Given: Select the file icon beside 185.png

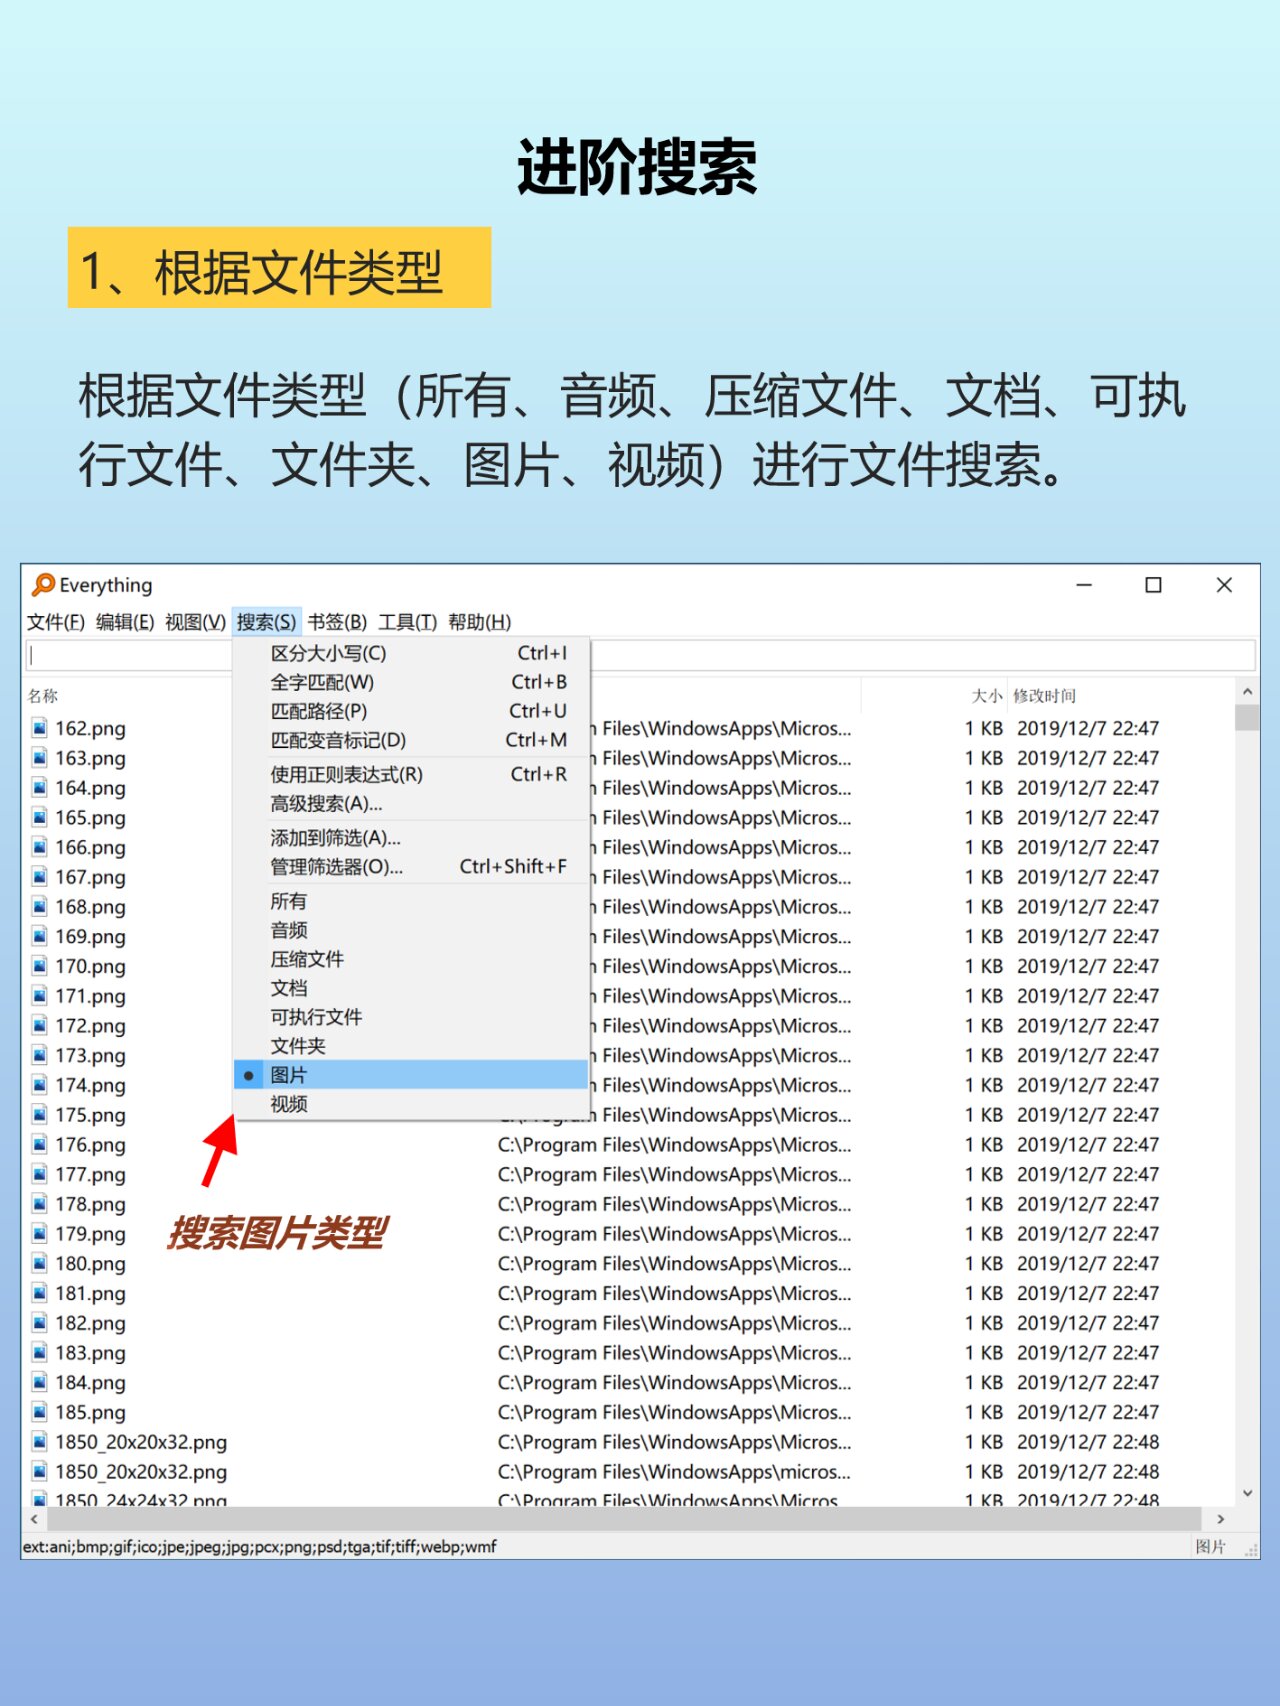Looking at the screenshot, I should [39, 1412].
